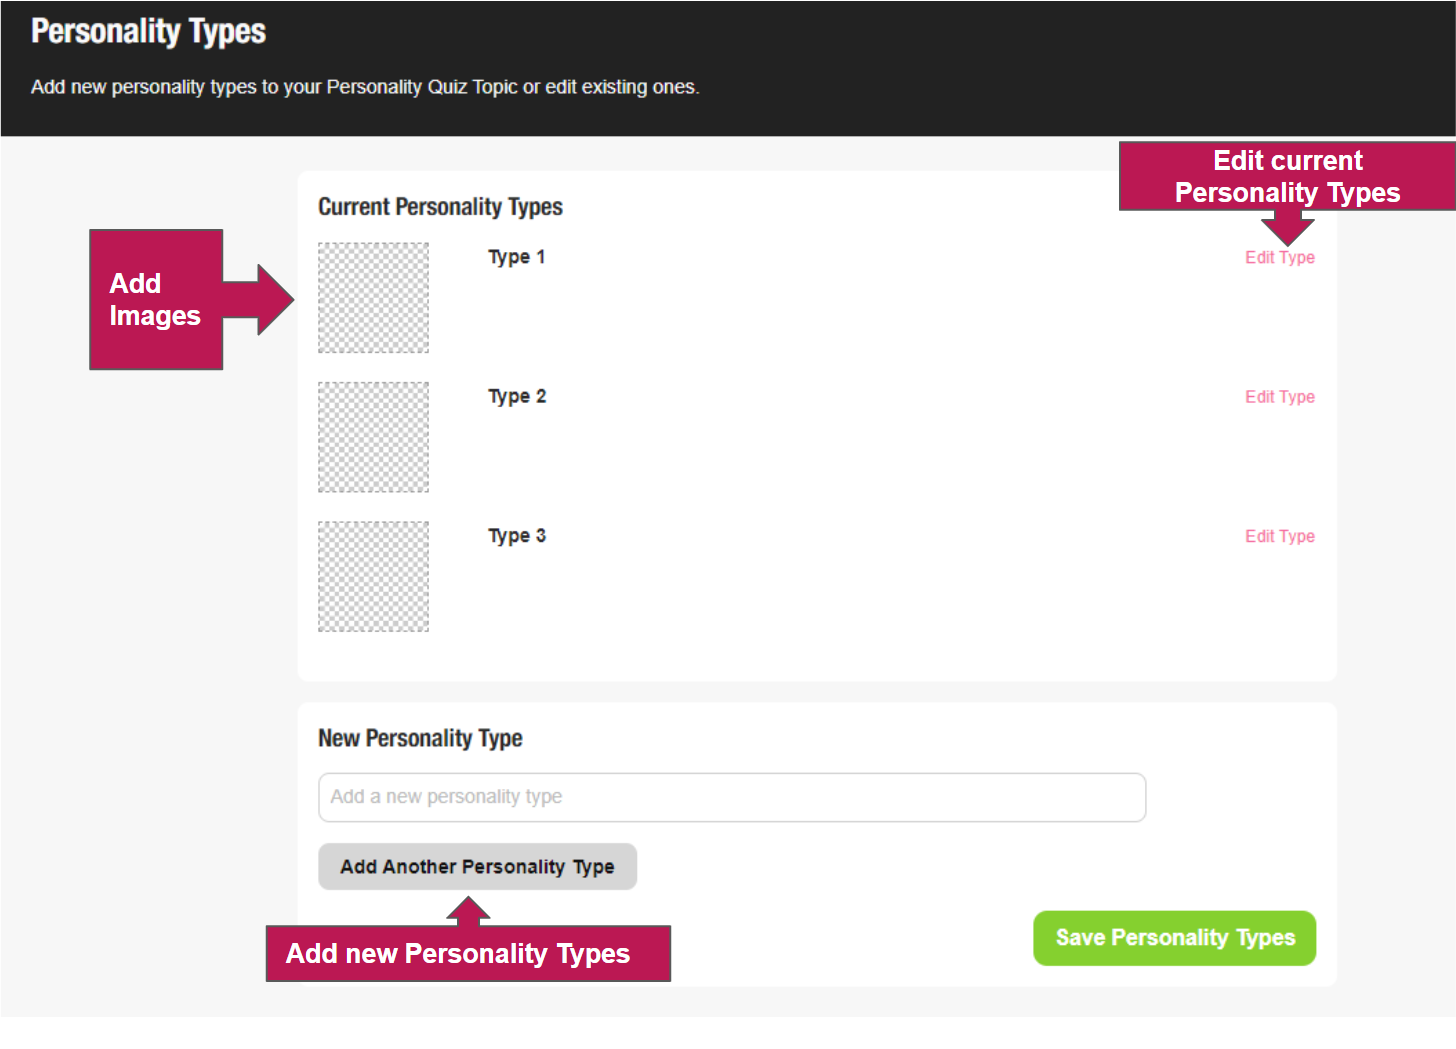Select the Type 1 label

(x=516, y=257)
